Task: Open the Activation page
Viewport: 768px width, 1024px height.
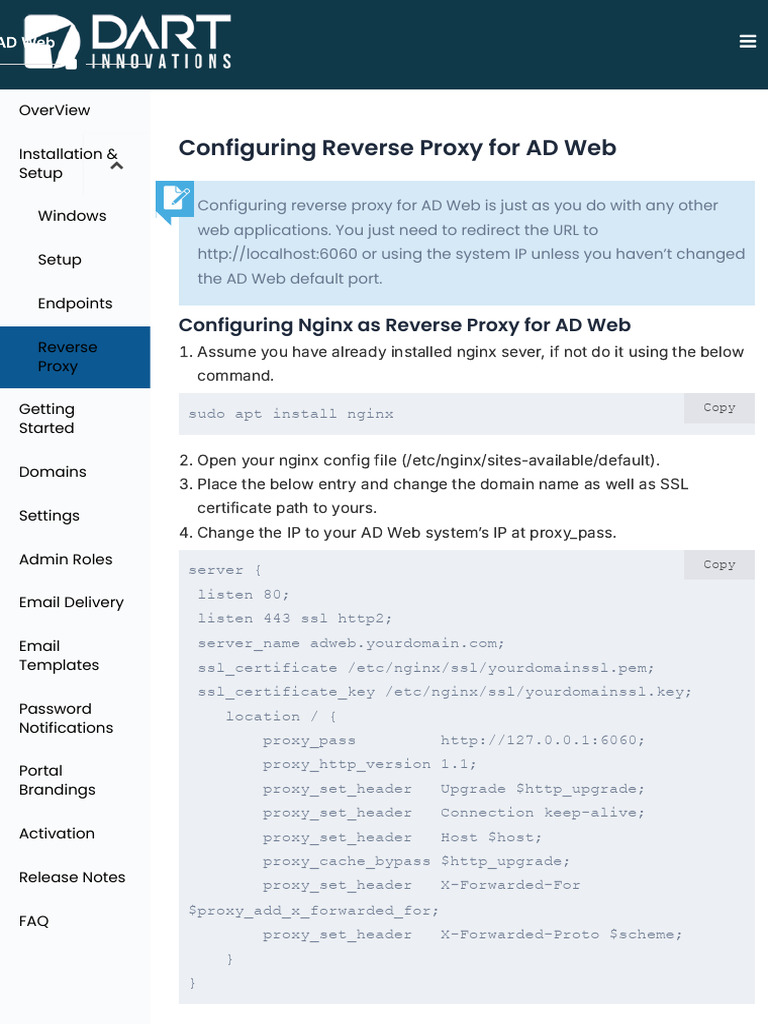Action: pos(57,833)
